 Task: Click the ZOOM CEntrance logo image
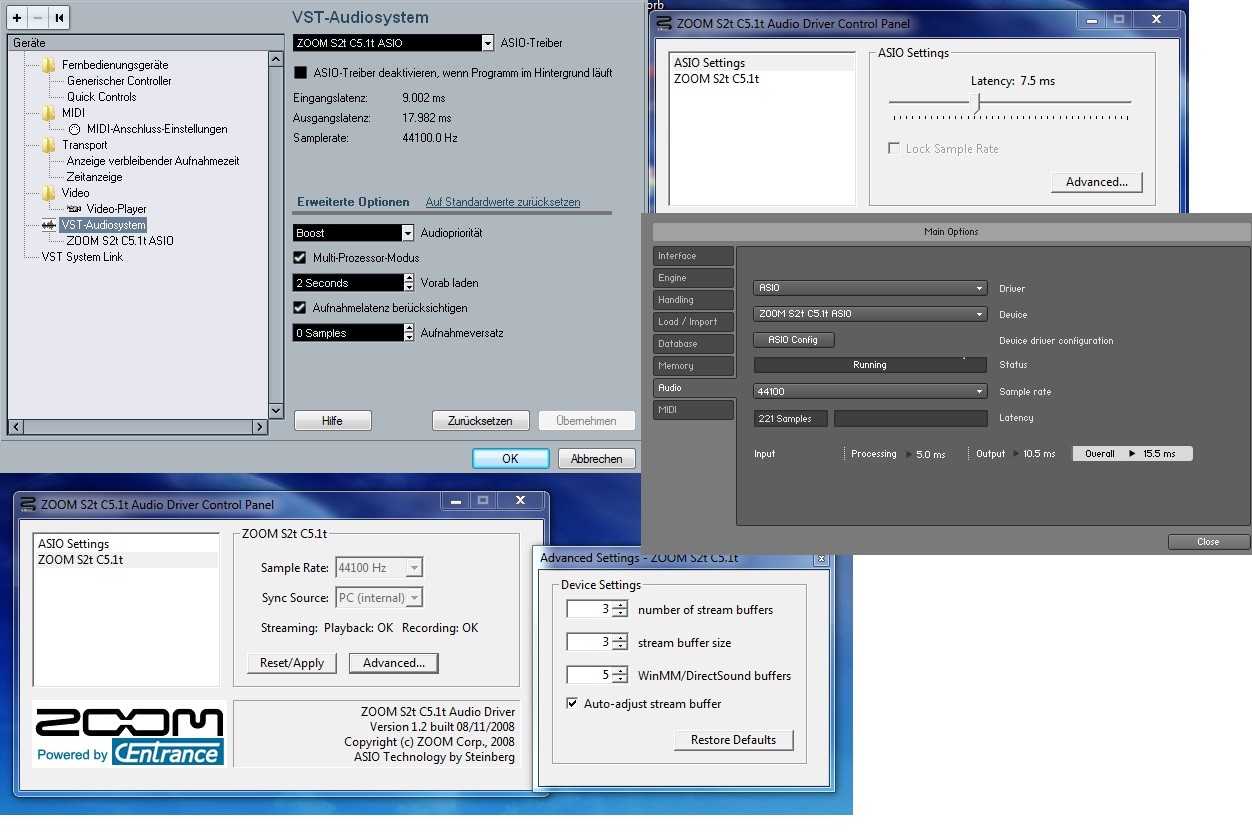[129, 737]
